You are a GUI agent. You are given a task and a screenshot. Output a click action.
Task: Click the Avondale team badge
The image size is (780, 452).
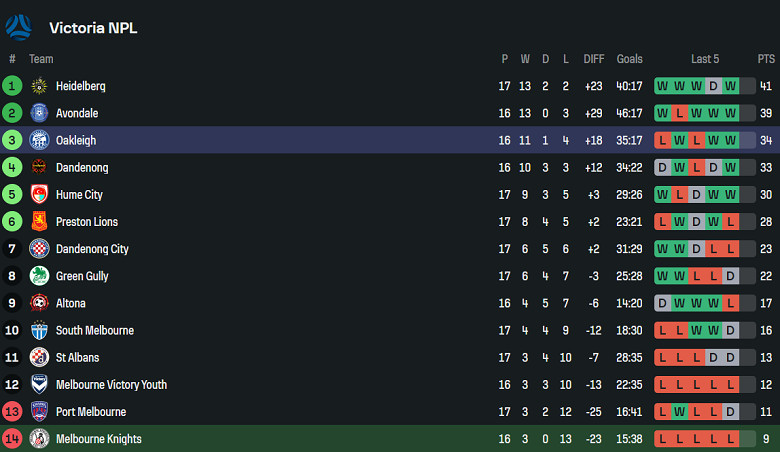click(x=39, y=113)
